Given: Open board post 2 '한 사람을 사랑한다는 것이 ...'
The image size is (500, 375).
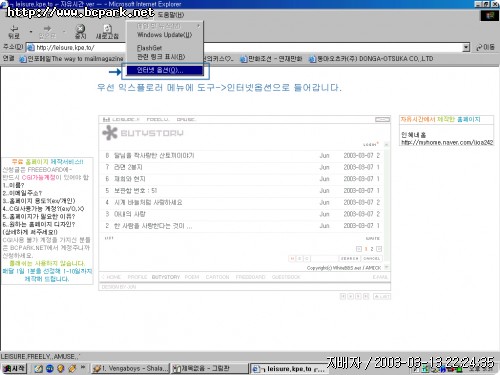Looking at the screenshot, I should tap(153, 226).
